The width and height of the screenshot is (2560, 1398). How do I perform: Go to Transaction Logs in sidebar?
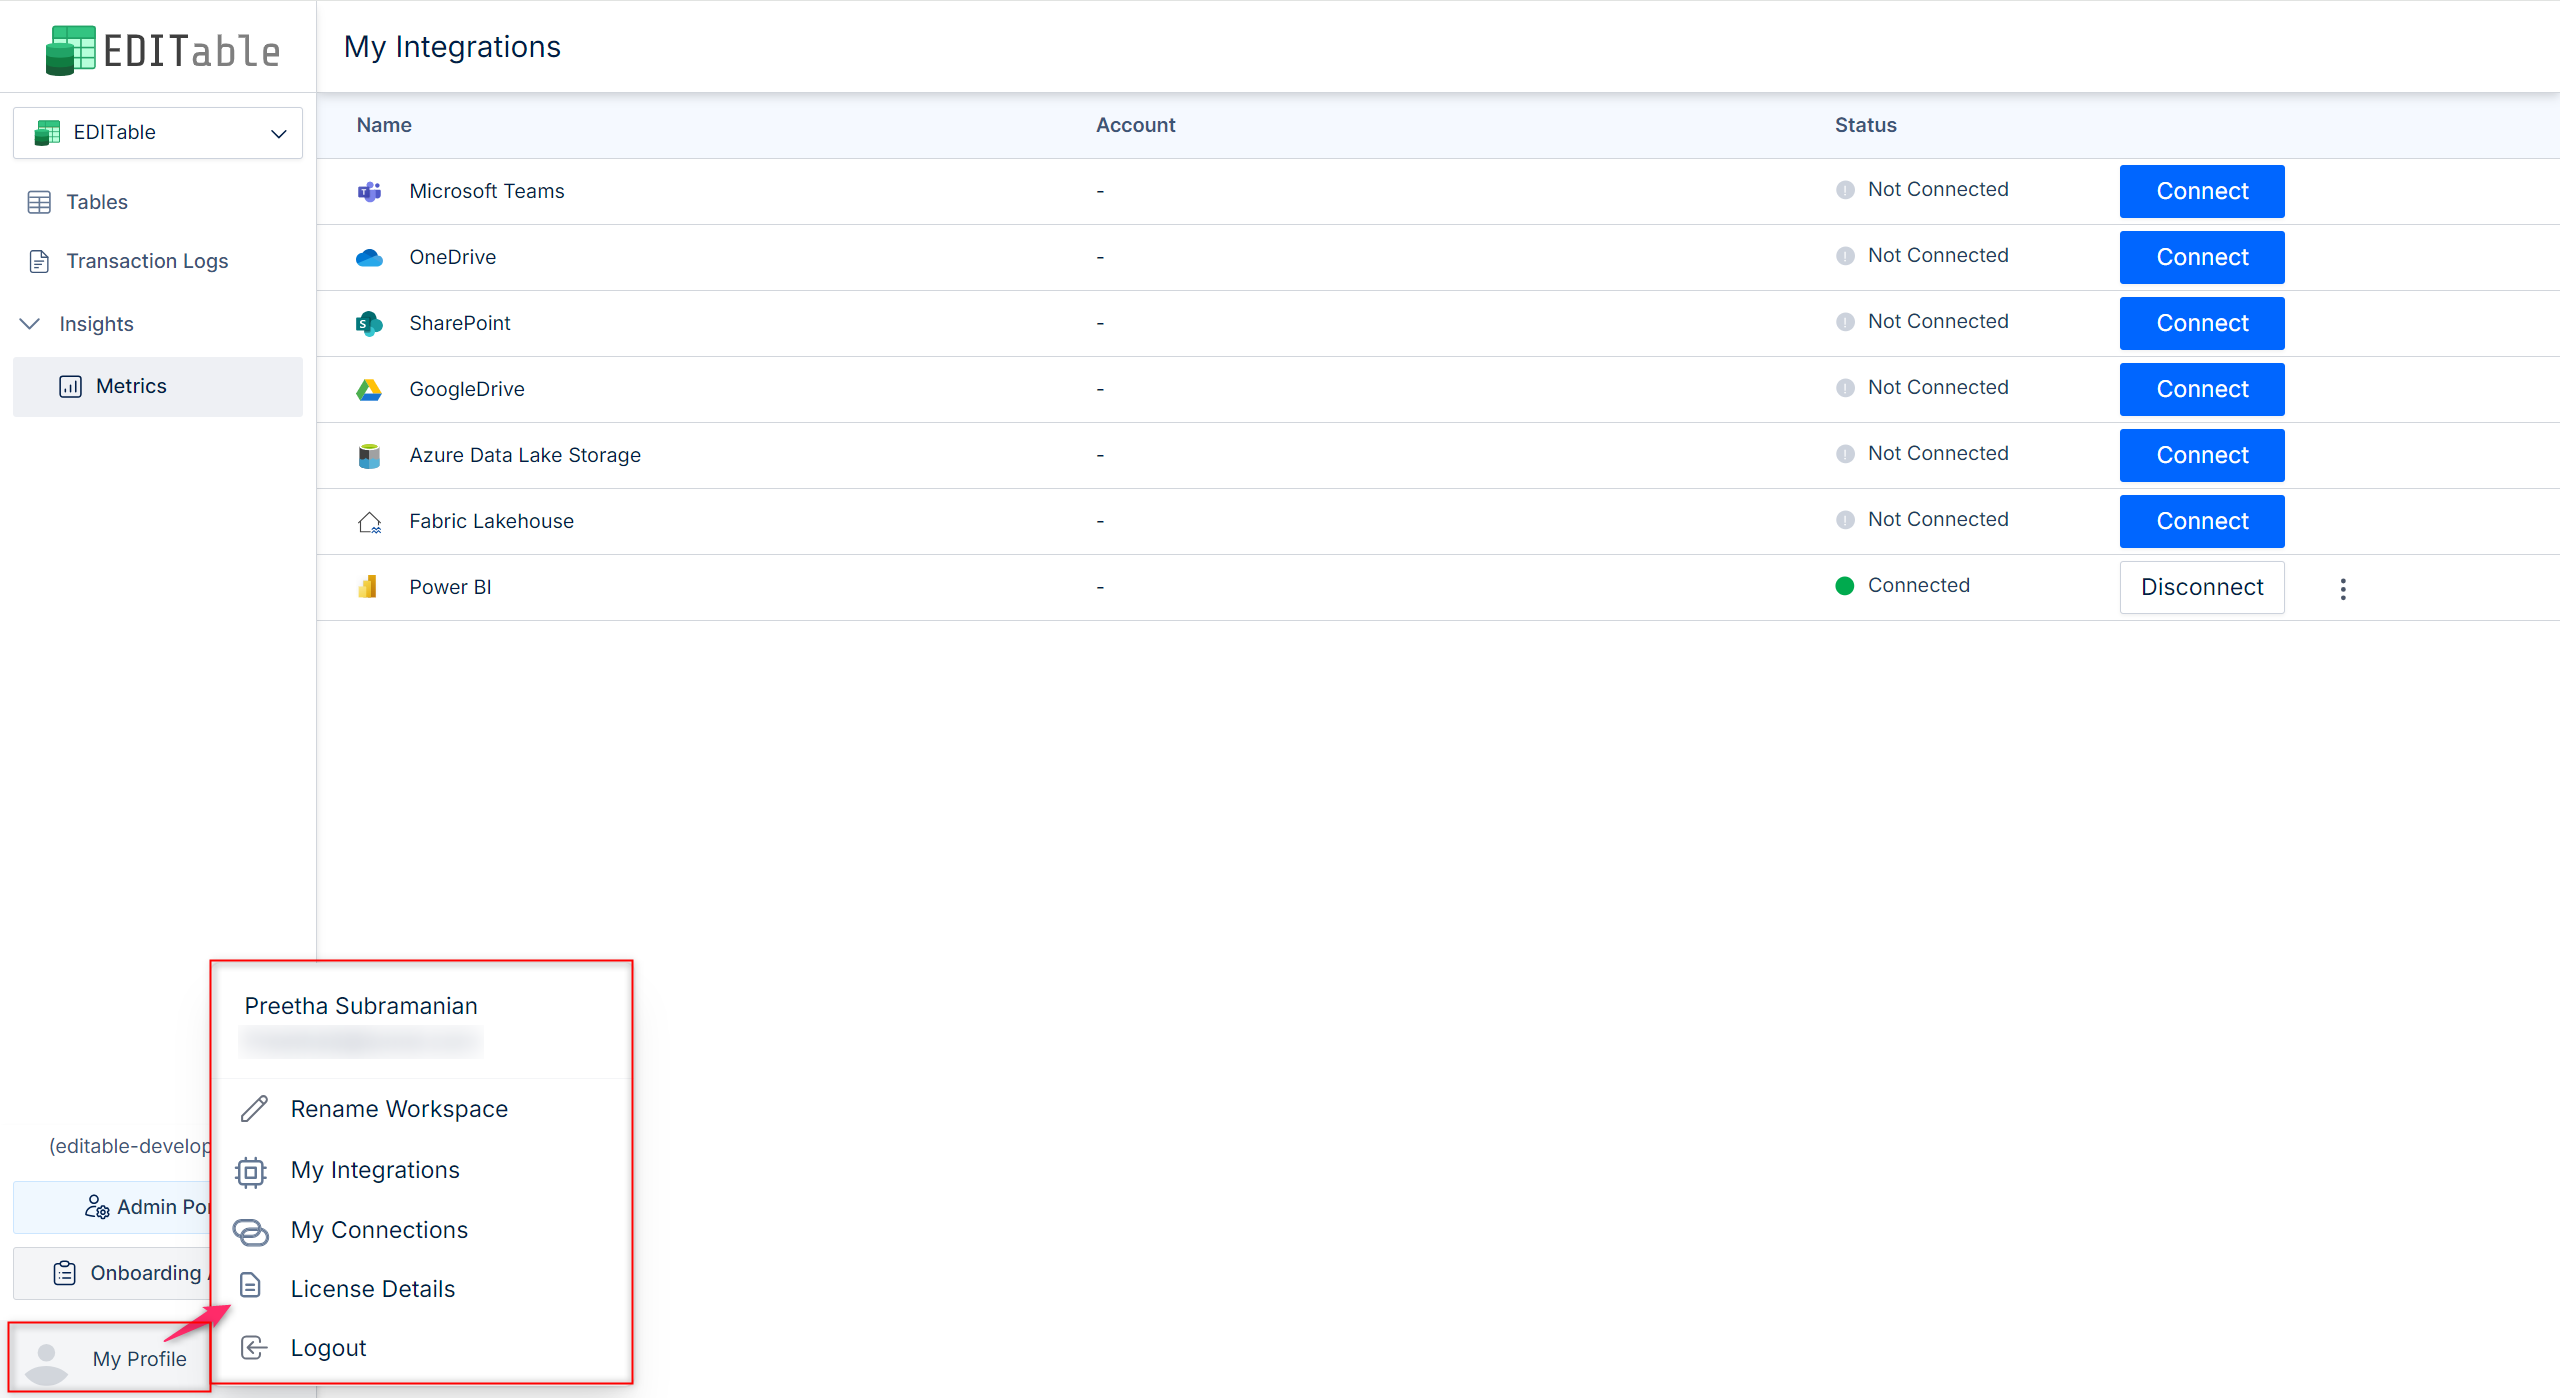pyautogui.click(x=147, y=261)
